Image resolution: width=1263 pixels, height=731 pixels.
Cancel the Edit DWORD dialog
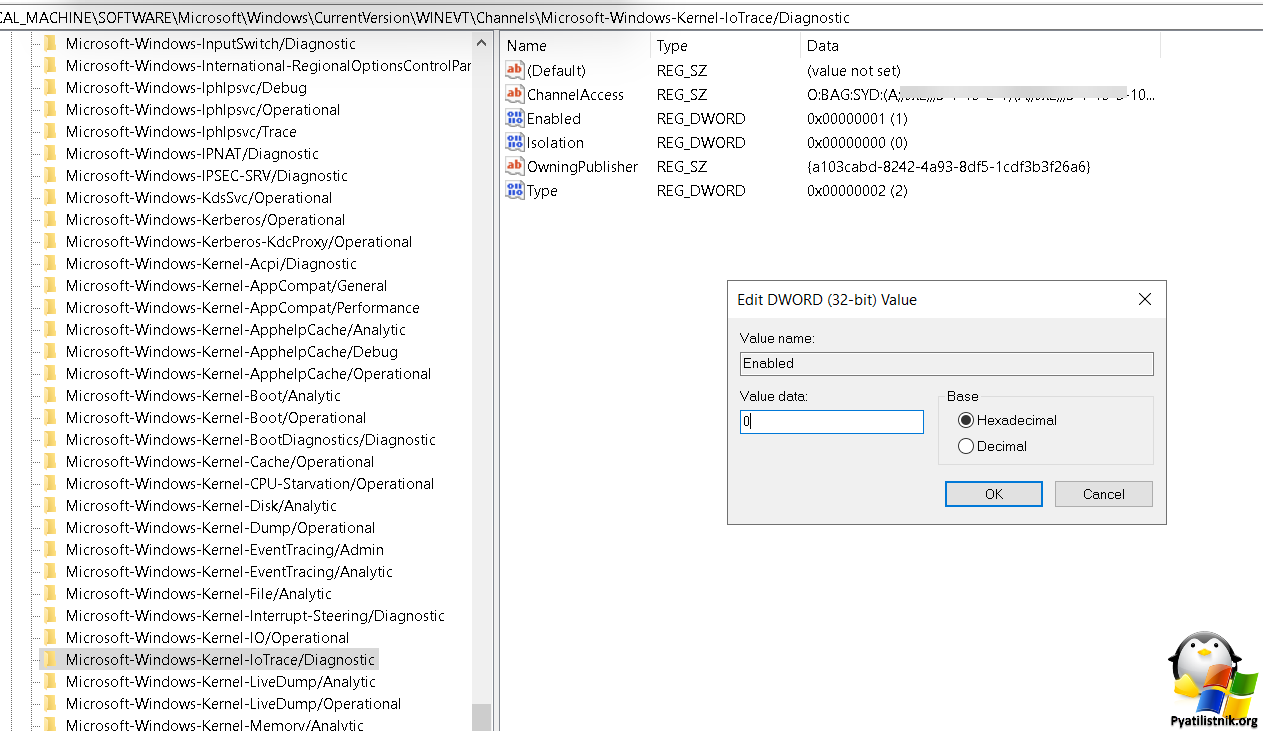(x=1104, y=494)
